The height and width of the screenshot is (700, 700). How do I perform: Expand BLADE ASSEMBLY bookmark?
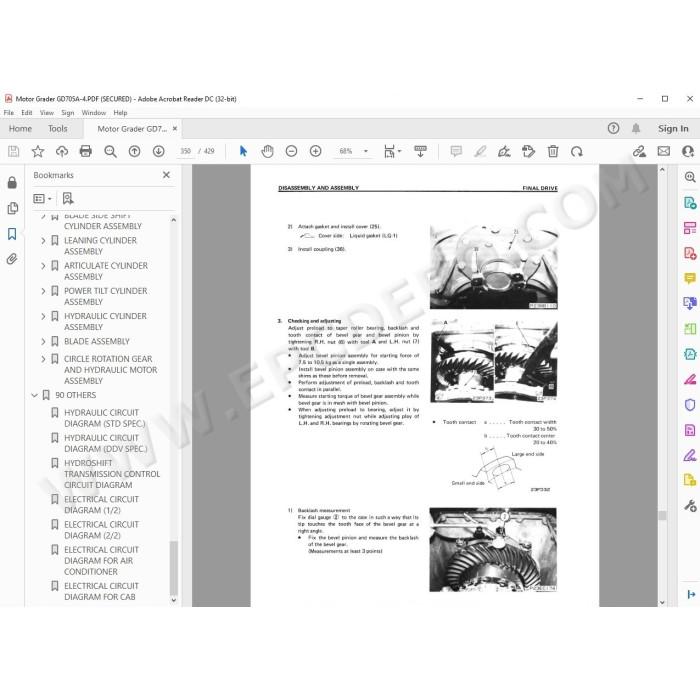[43, 342]
